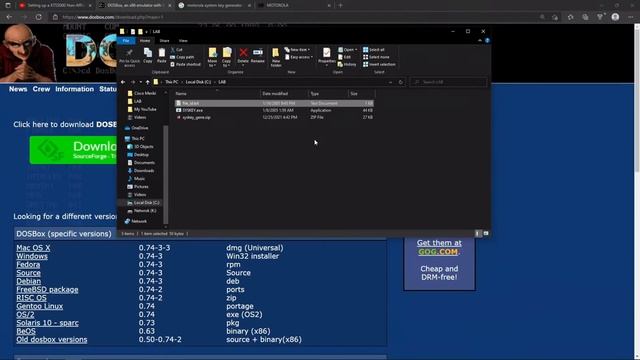Click the Rename ribbon icon
Screen dimensions: 640x360
(258, 56)
